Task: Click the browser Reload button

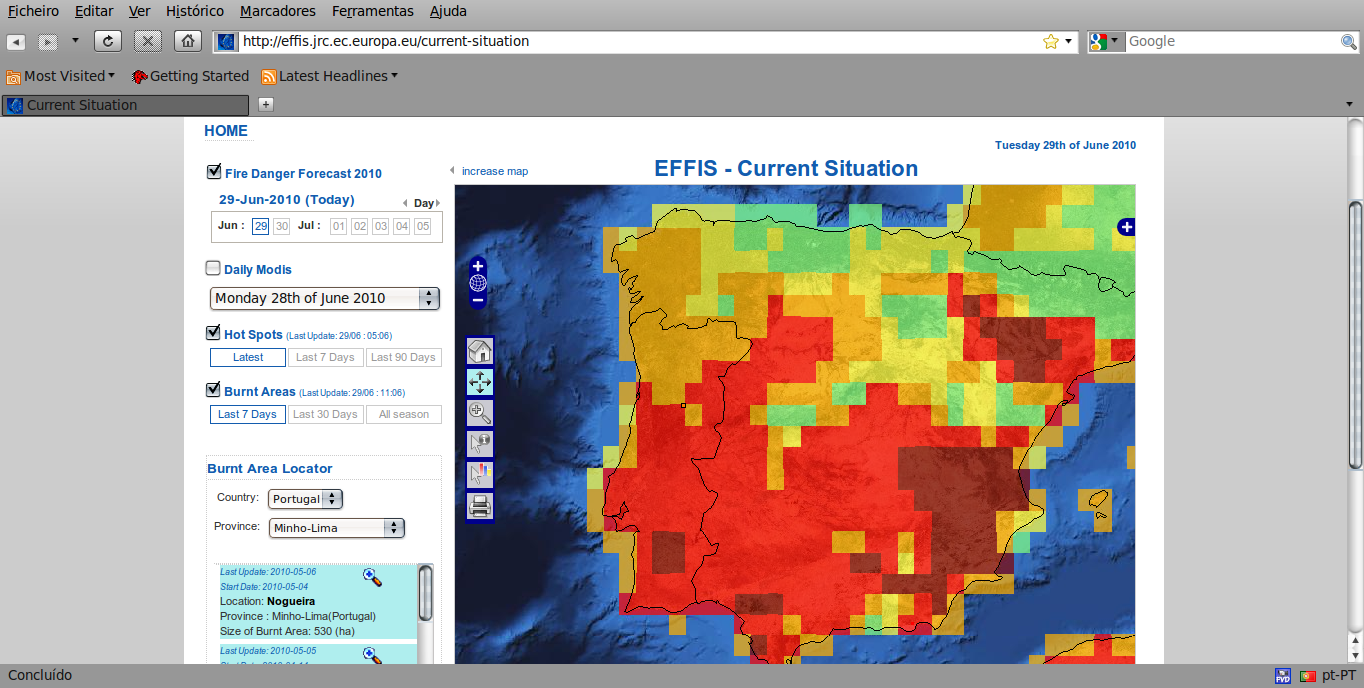Action: point(107,41)
